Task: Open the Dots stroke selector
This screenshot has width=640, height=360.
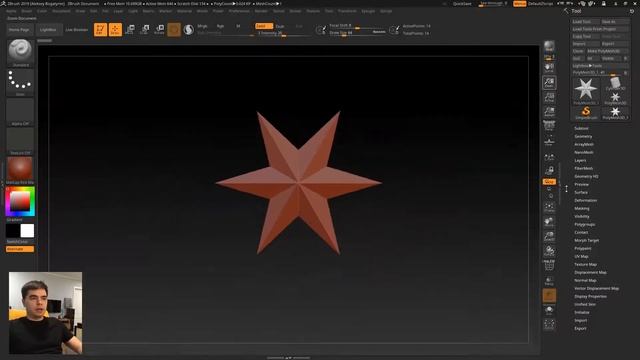Action: (20, 82)
